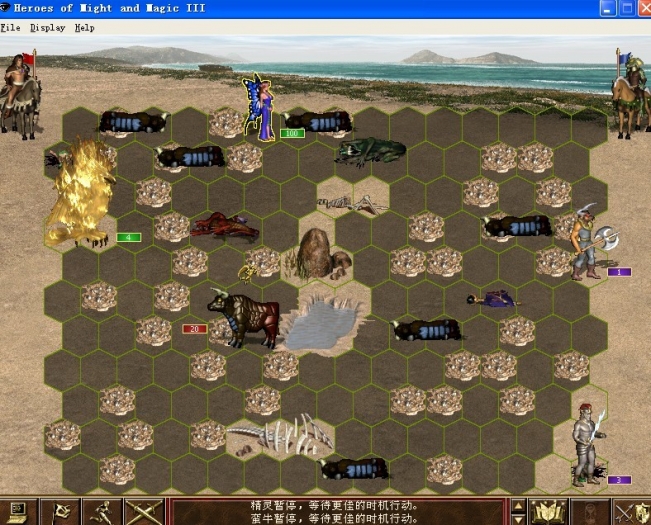Select the gorgon bull stack of 20
The height and width of the screenshot is (525, 651).
tap(244, 317)
